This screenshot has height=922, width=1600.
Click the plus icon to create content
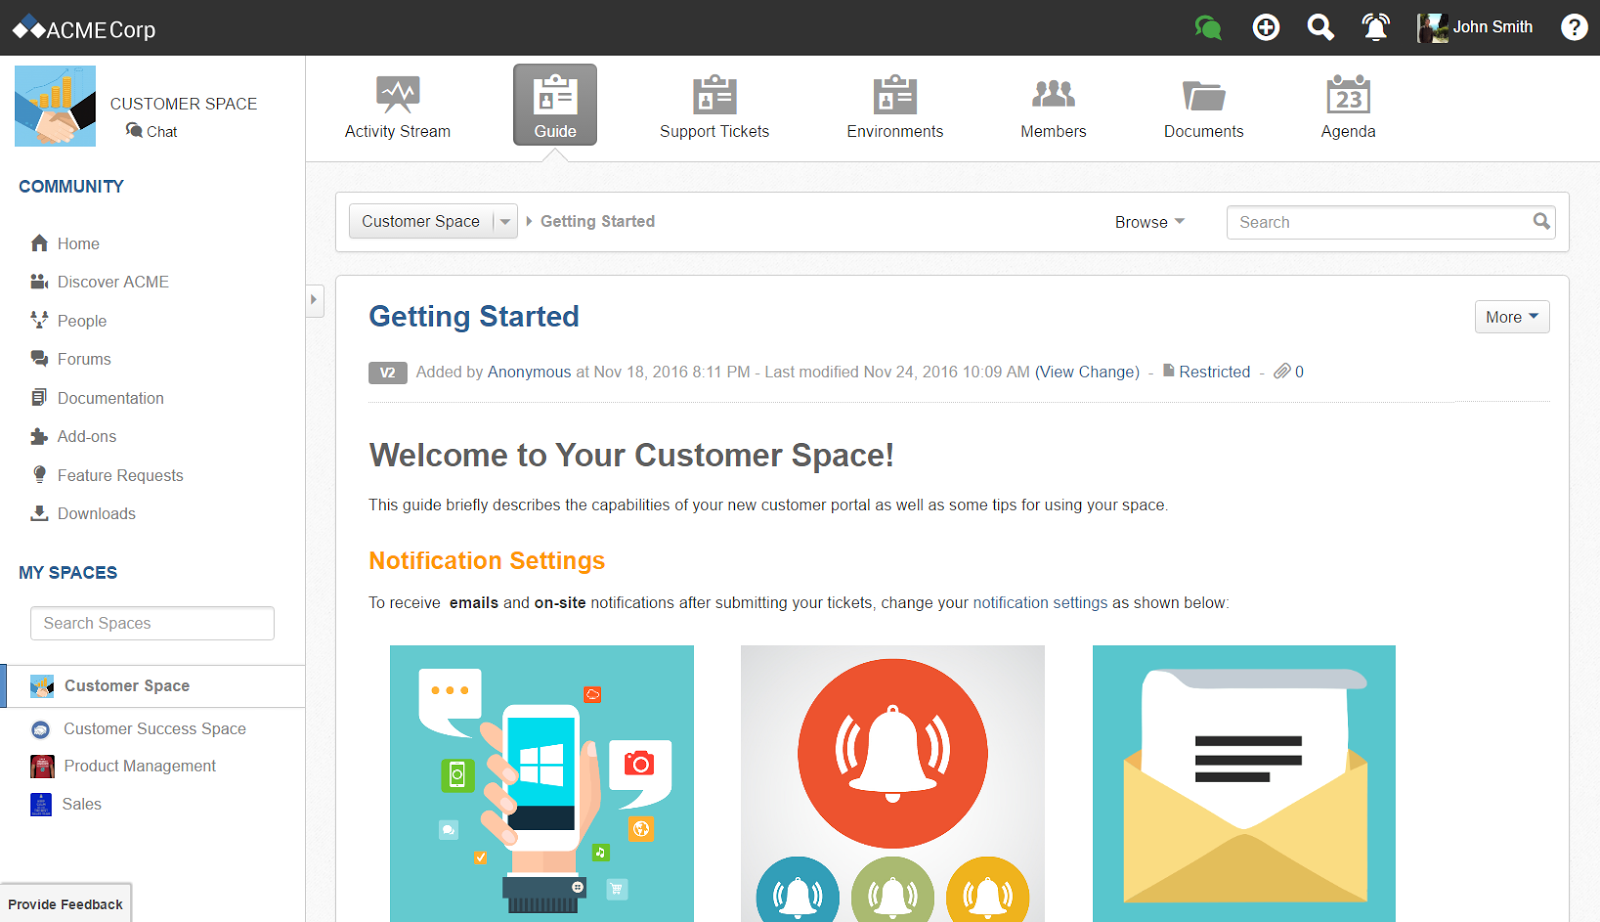pyautogui.click(x=1265, y=27)
